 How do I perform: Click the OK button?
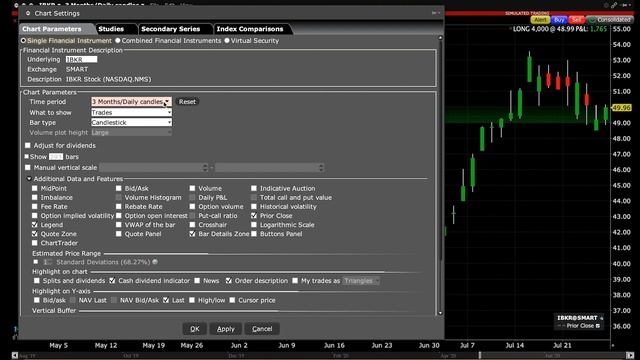coord(195,329)
